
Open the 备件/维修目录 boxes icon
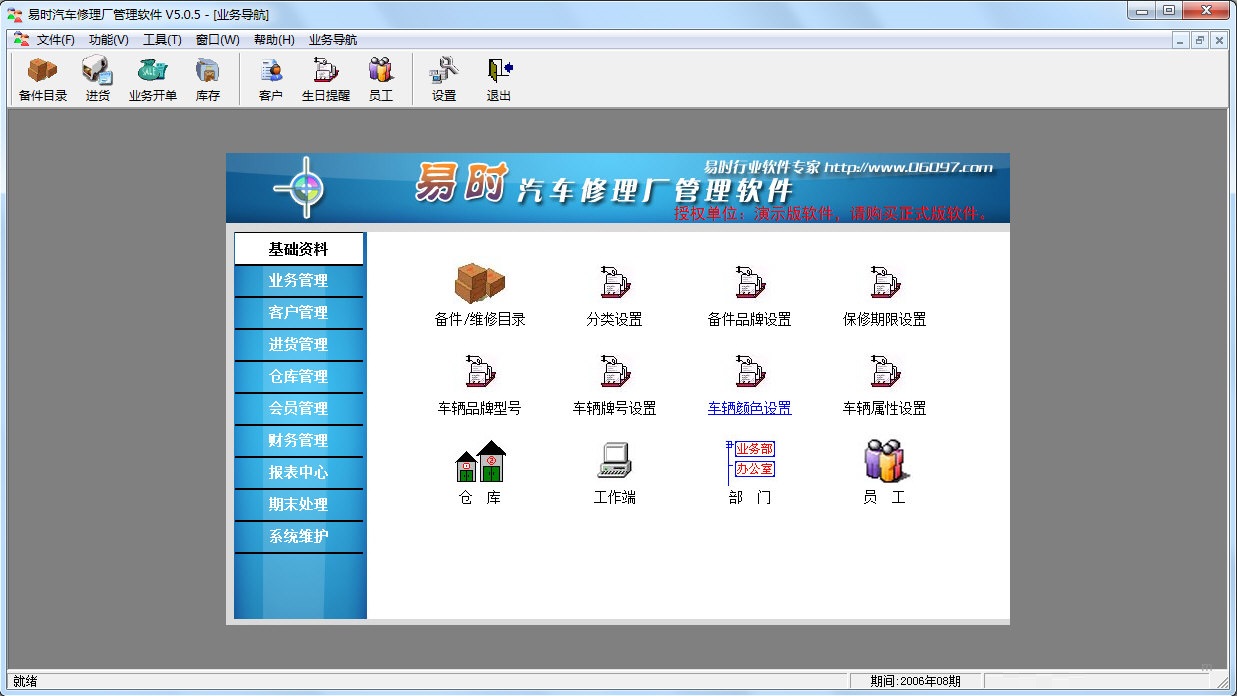pyautogui.click(x=480, y=284)
